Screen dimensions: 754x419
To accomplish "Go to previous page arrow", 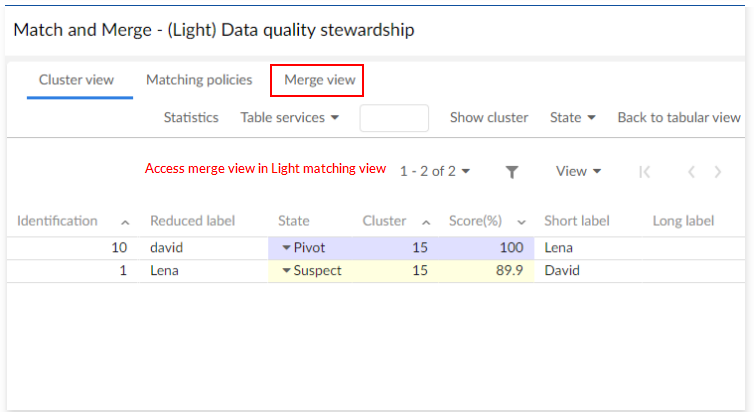I will 690,172.
